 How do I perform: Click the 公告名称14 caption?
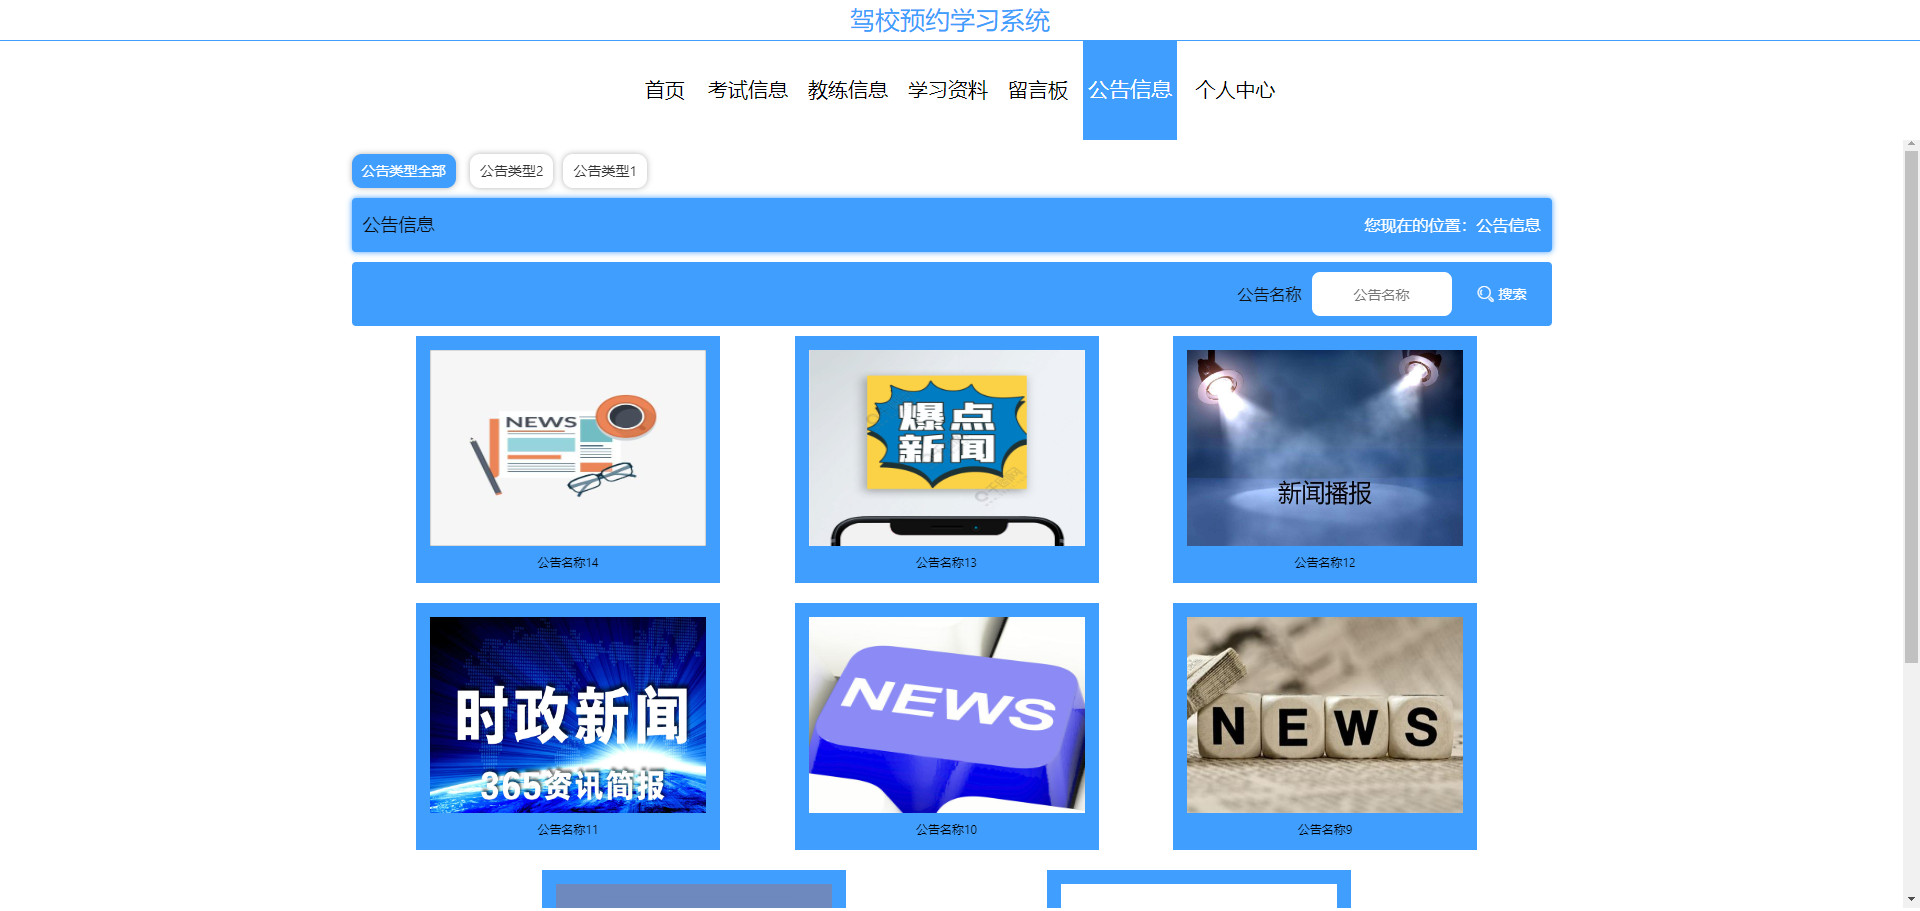(x=568, y=563)
